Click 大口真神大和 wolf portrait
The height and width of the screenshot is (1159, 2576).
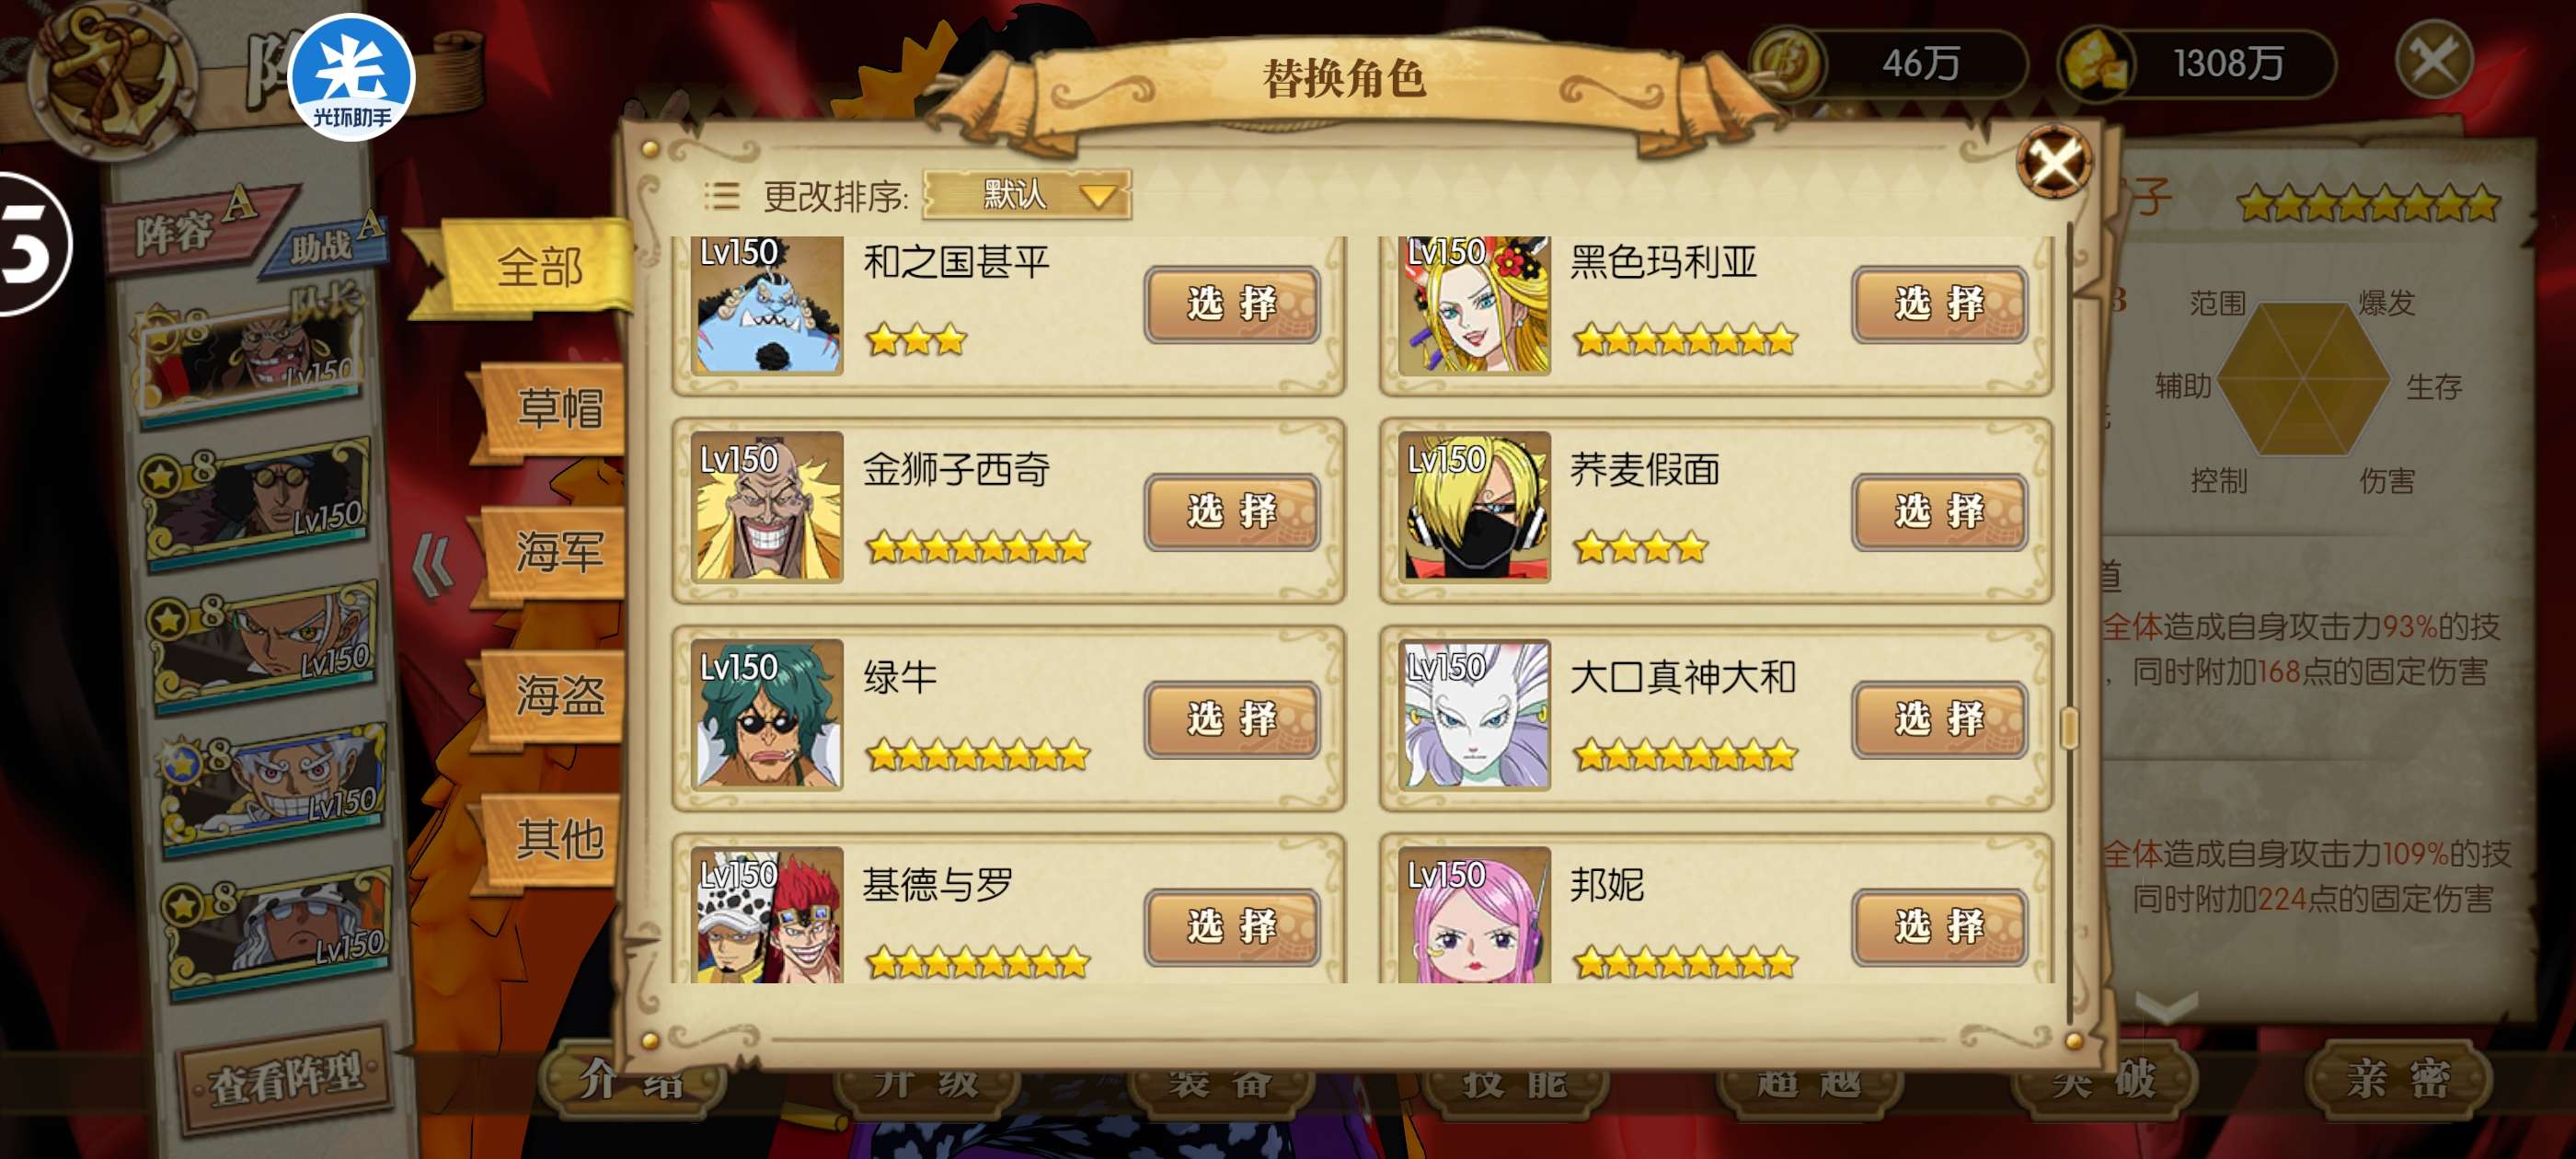click(1475, 714)
